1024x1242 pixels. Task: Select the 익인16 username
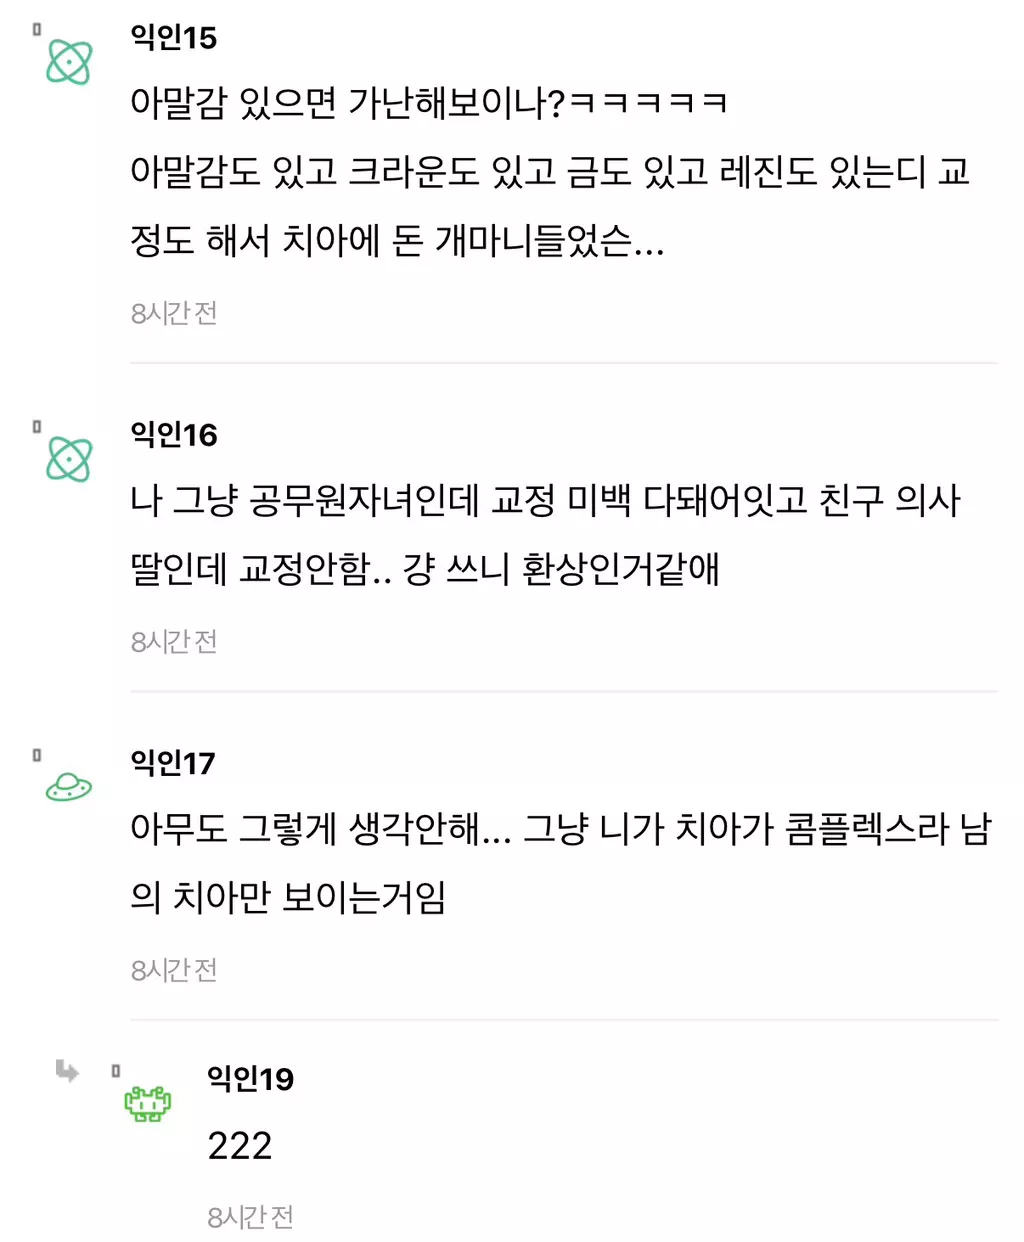174,435
